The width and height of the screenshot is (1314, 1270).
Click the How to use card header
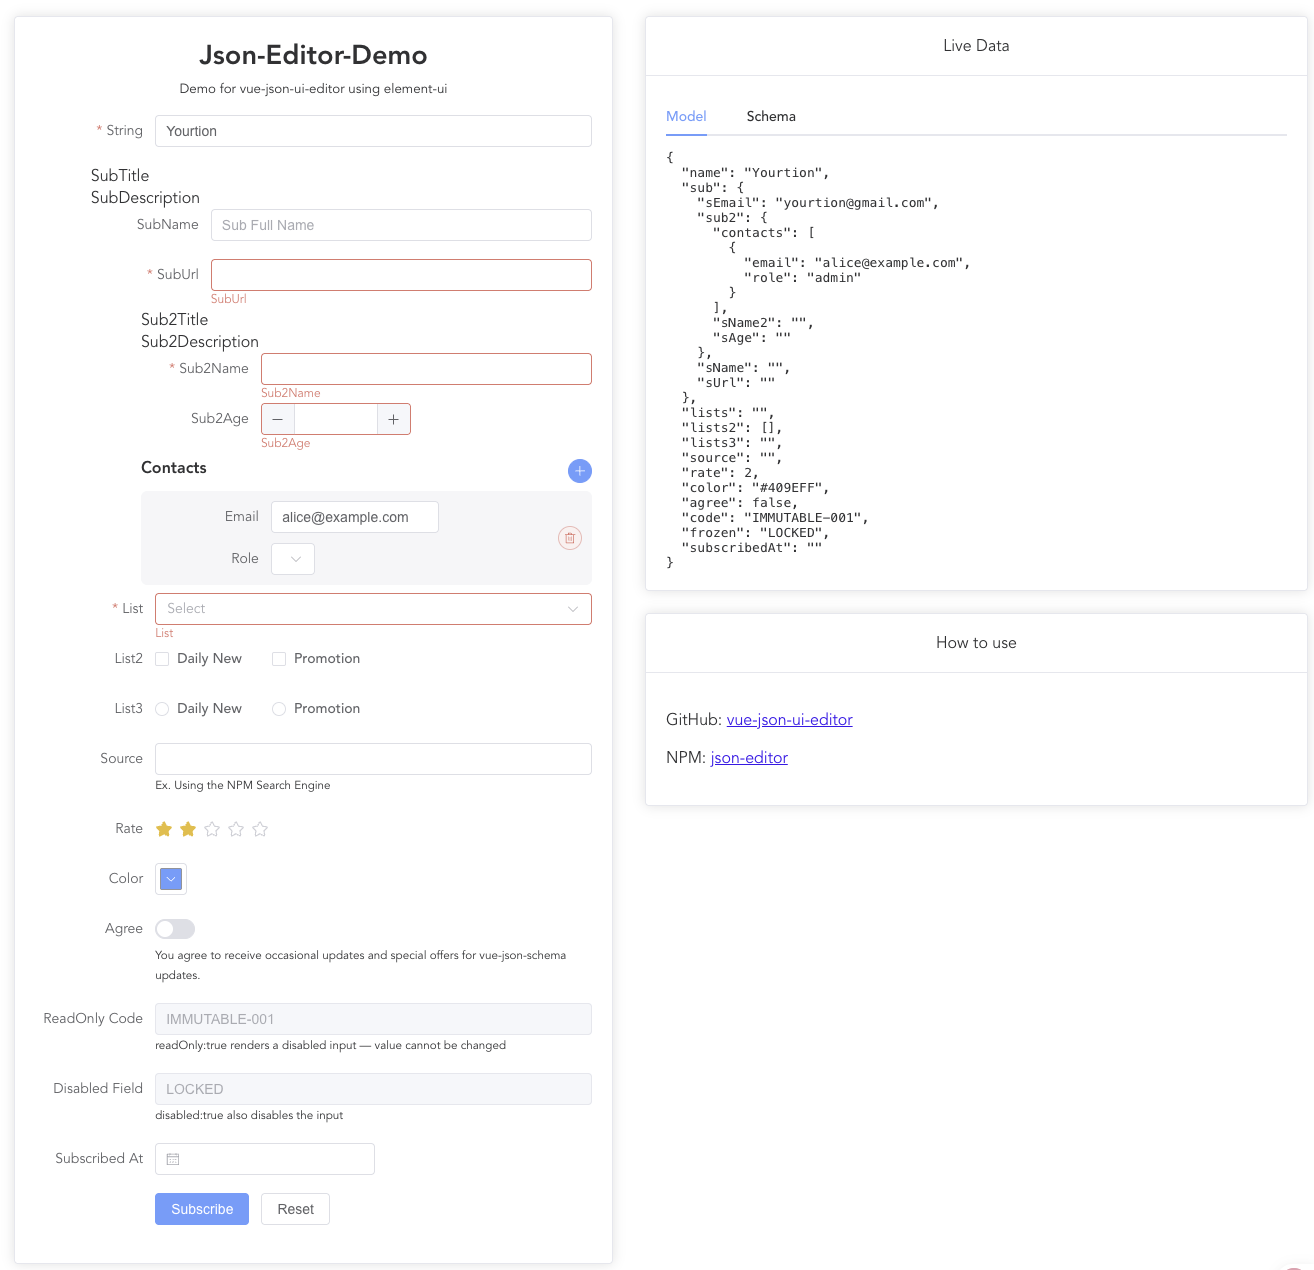coord(976,643)
